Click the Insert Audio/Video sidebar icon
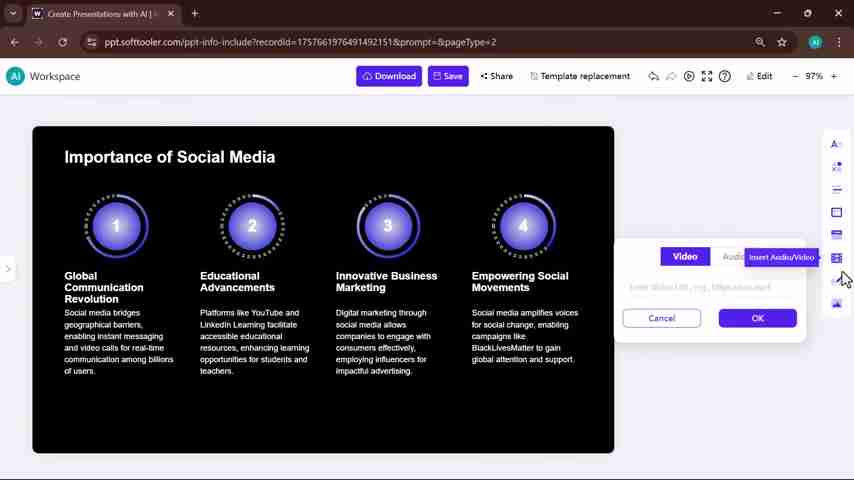The height and width of the screenshot is (480, 854). coord(836,258)
